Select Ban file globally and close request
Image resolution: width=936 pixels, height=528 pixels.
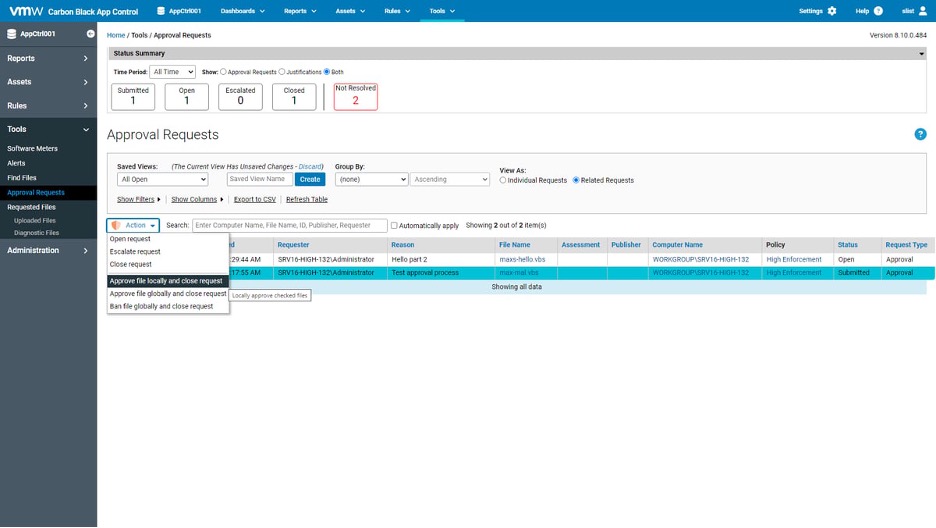tap(168, 306)
